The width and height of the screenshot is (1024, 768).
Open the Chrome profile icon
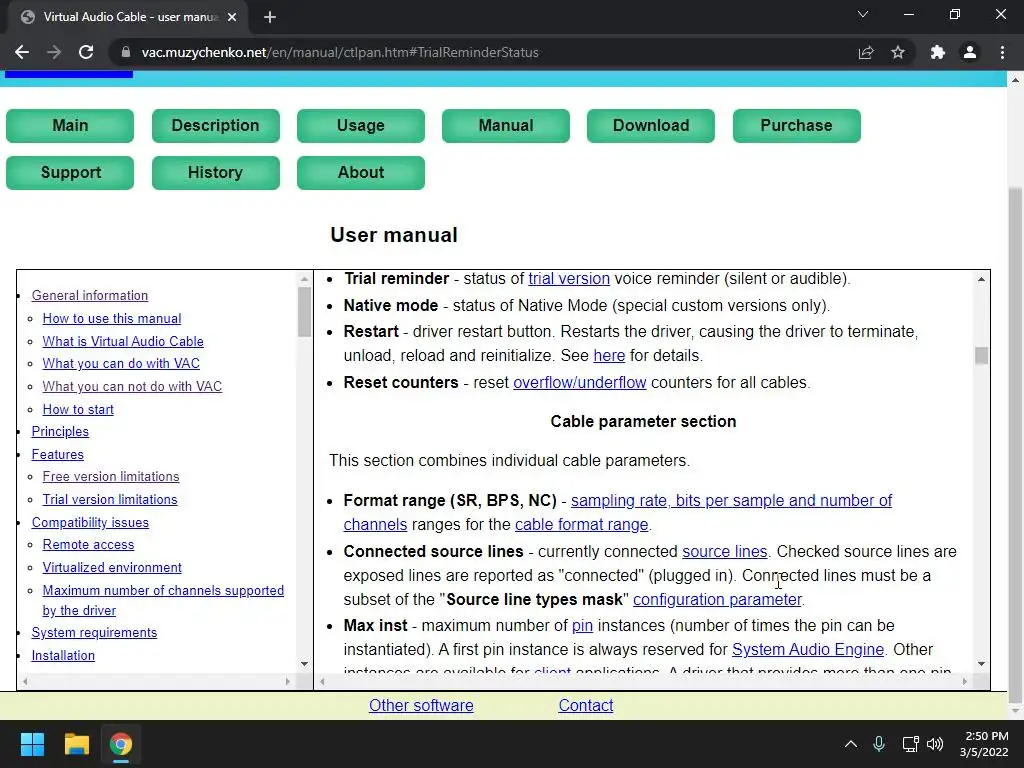[x=970, y=52]
